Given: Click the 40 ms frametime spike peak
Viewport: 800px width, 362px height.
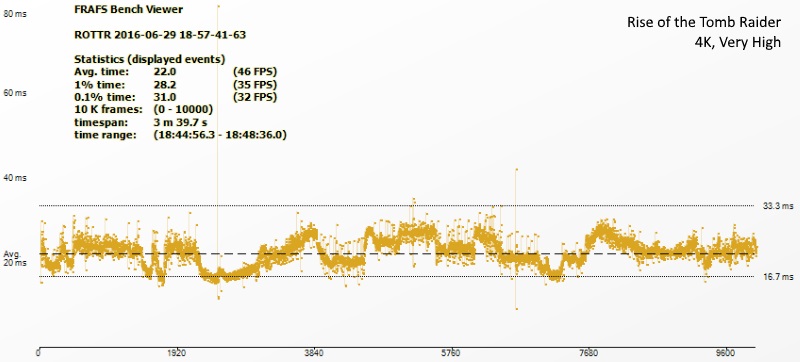Looking at the screenshot, I should point(516,169).
